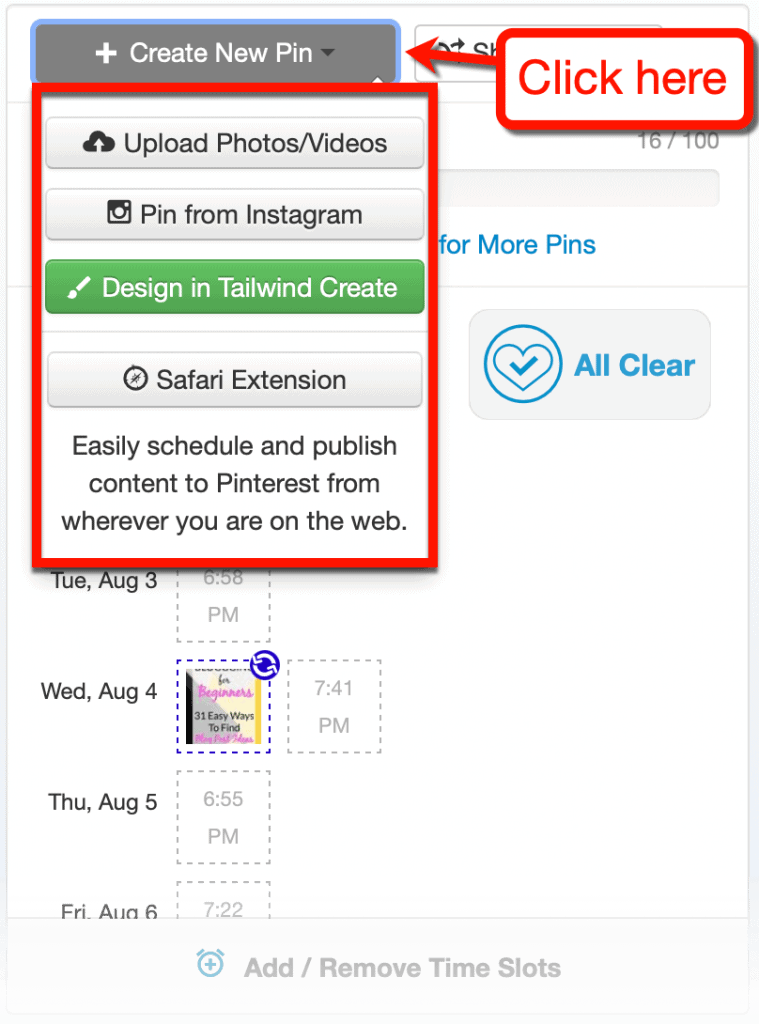This screenshot has width=759, height=1024.
Task: Expand the scheduling options menu arrow
Action: (x=327, y=54)
